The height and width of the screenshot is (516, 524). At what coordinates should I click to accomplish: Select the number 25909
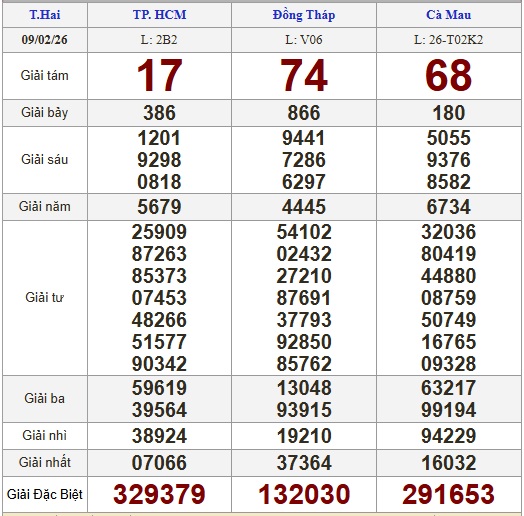159,232
